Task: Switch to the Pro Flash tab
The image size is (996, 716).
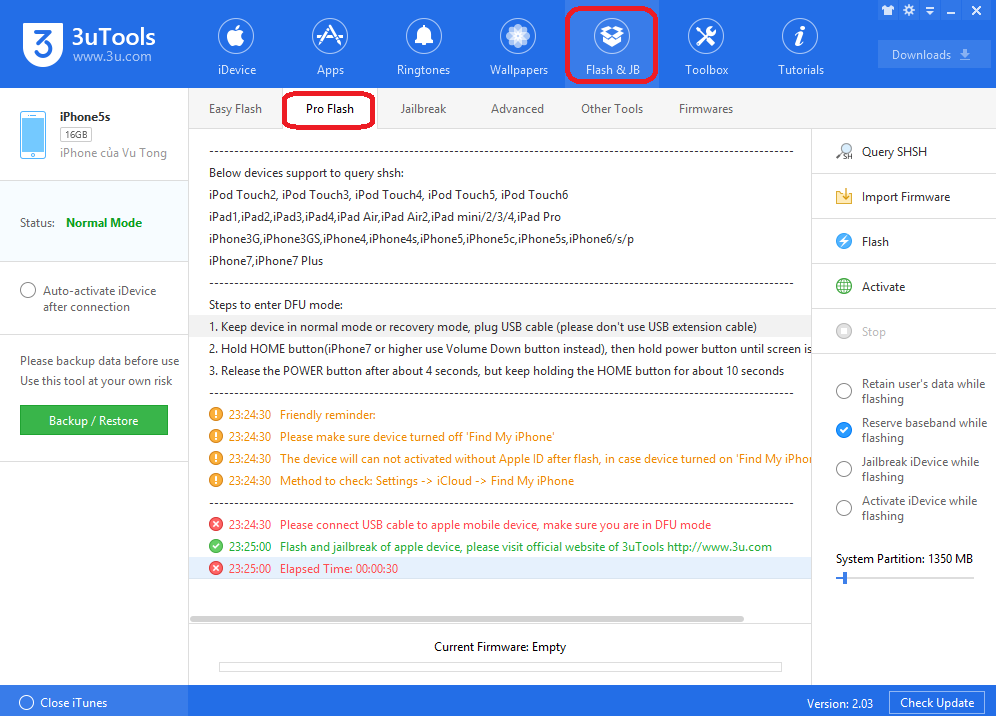Action: pos(328,108)
